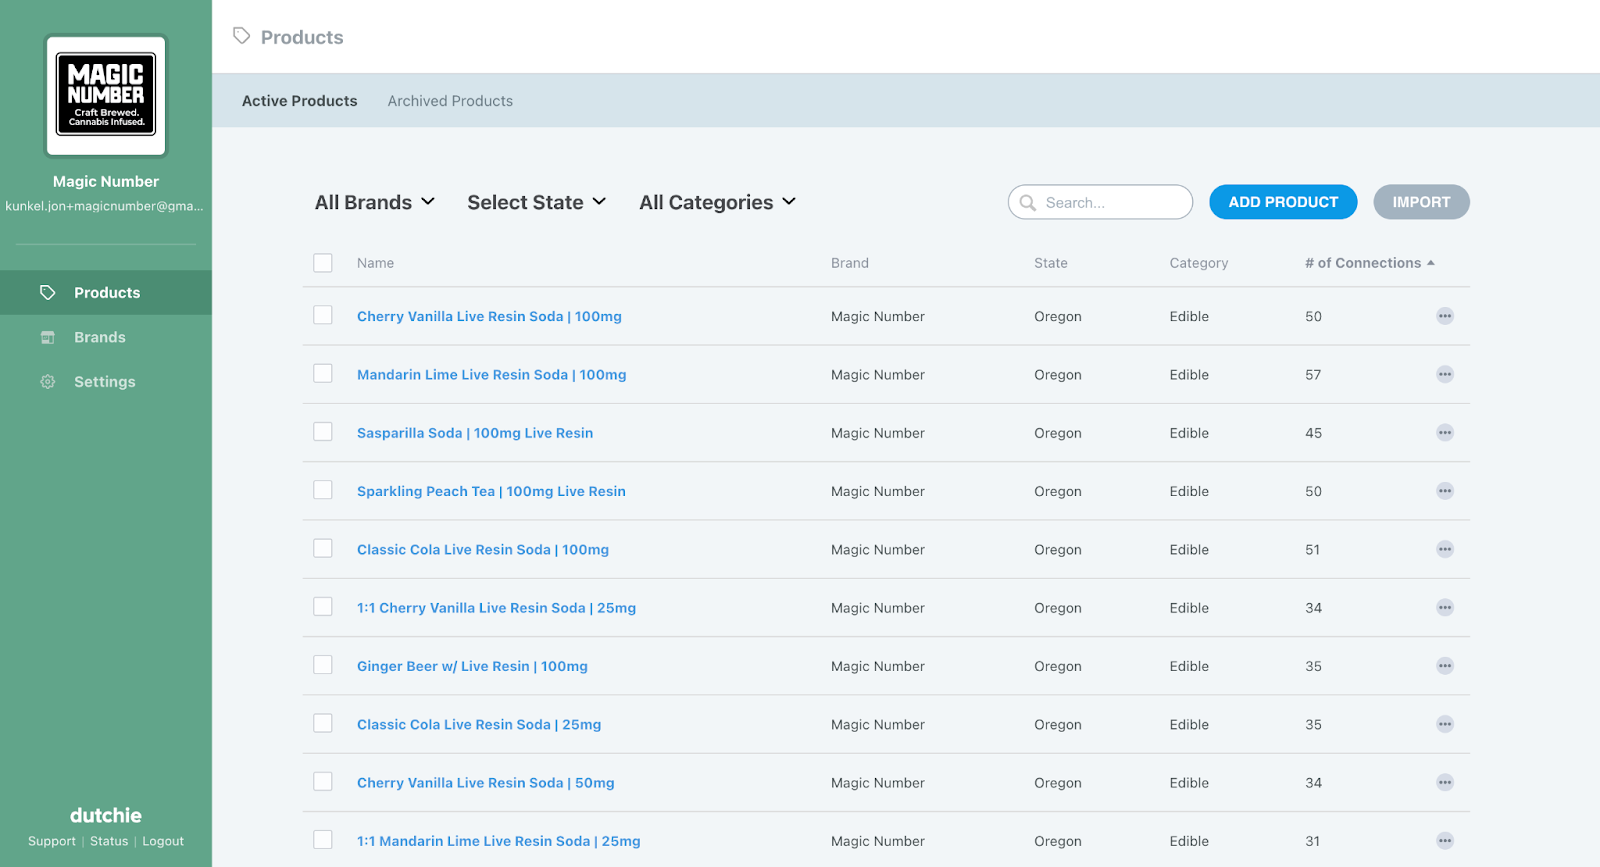Open Cherry Vanilla Live Resin Soda | 100mg product

pyautogui.click(x=489, y=316)
